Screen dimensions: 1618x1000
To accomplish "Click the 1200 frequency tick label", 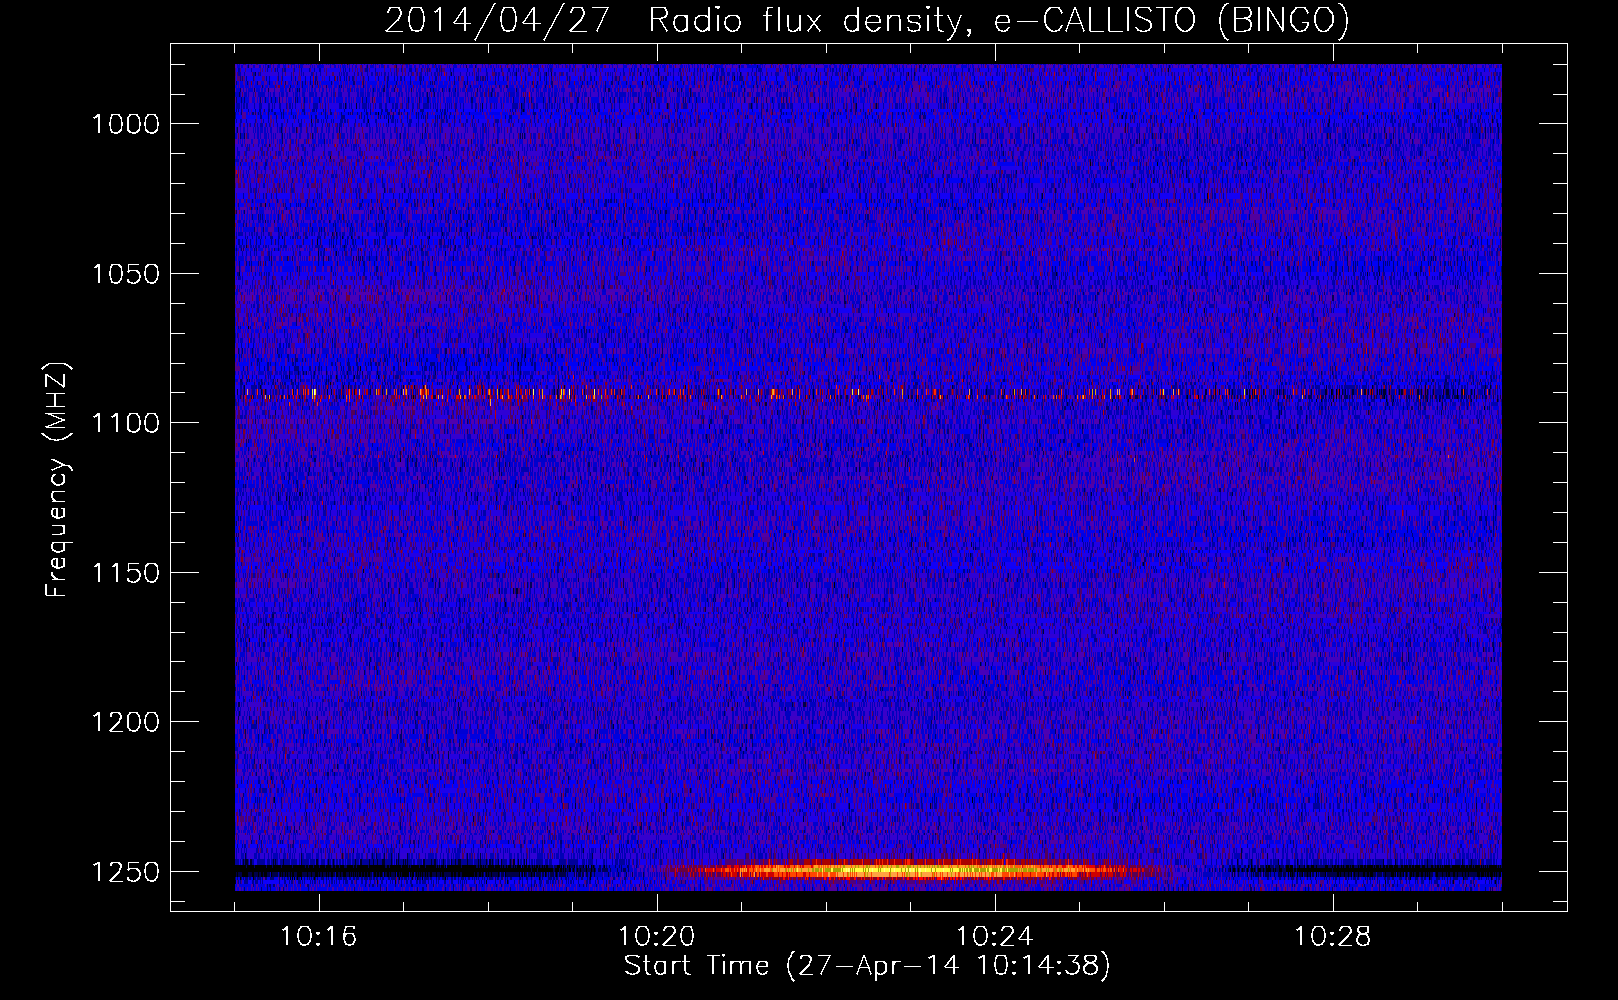I will point(125,722).
